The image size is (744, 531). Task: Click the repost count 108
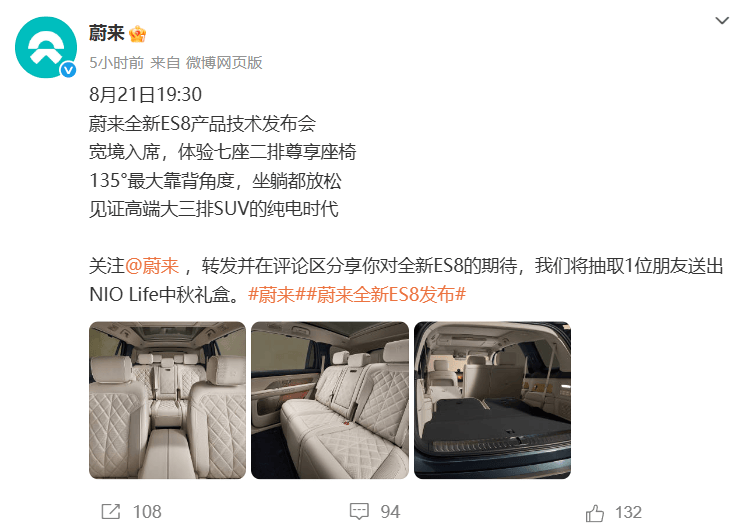(x=147, y=512)
